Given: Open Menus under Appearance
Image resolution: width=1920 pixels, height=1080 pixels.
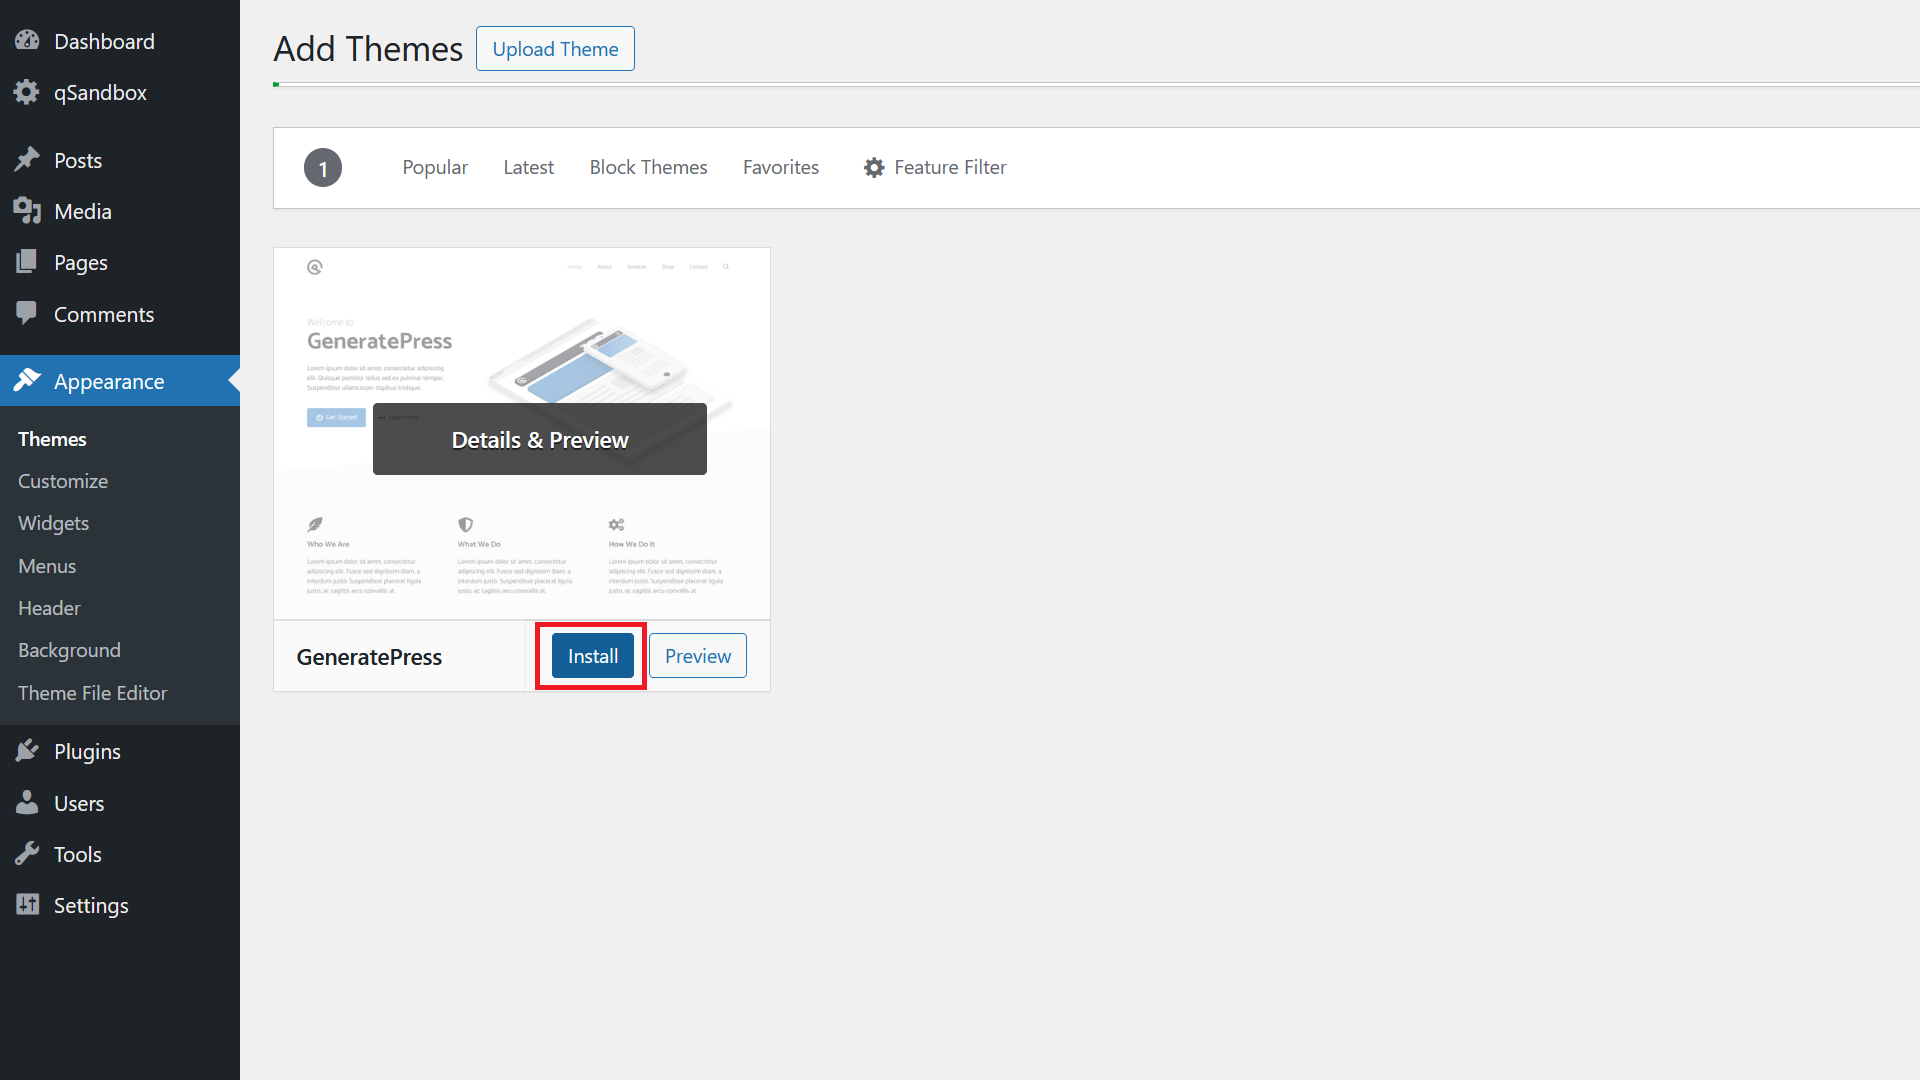Looking at the screenshot, I should [x=47, y=566].
